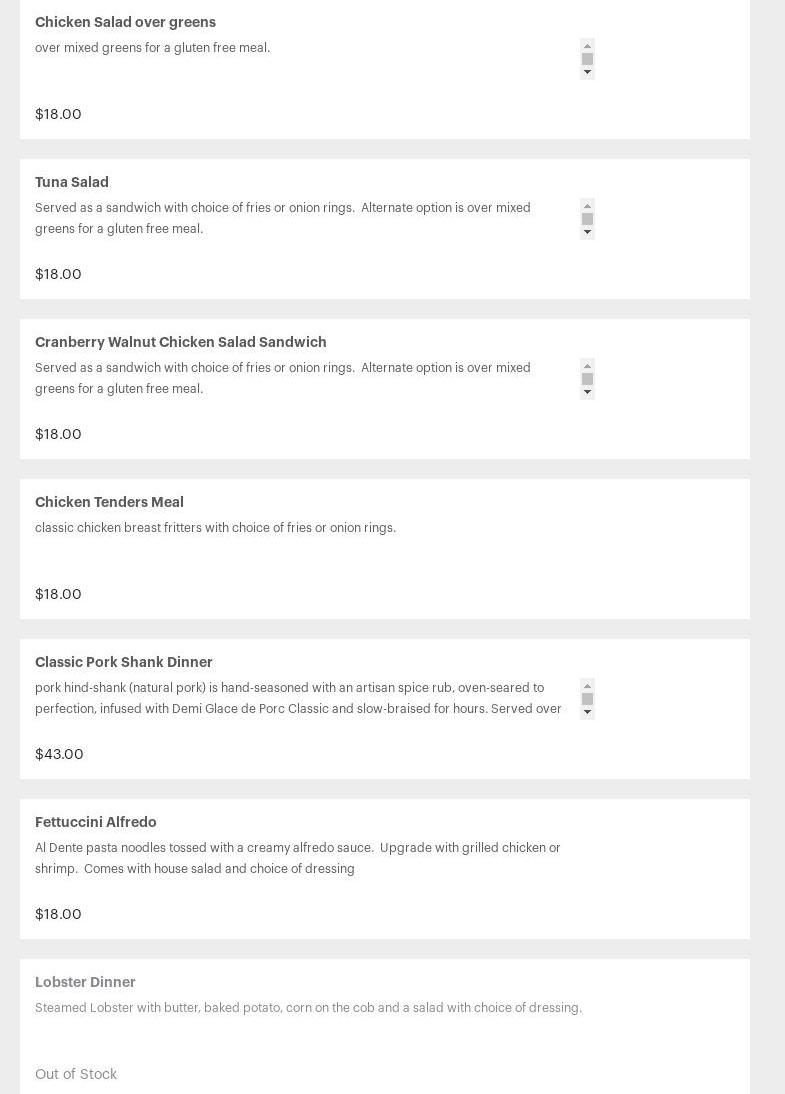Choose the Chicken Tenders Meal item
Viewport: 785px width, 1094px height.
pos(110,502)
